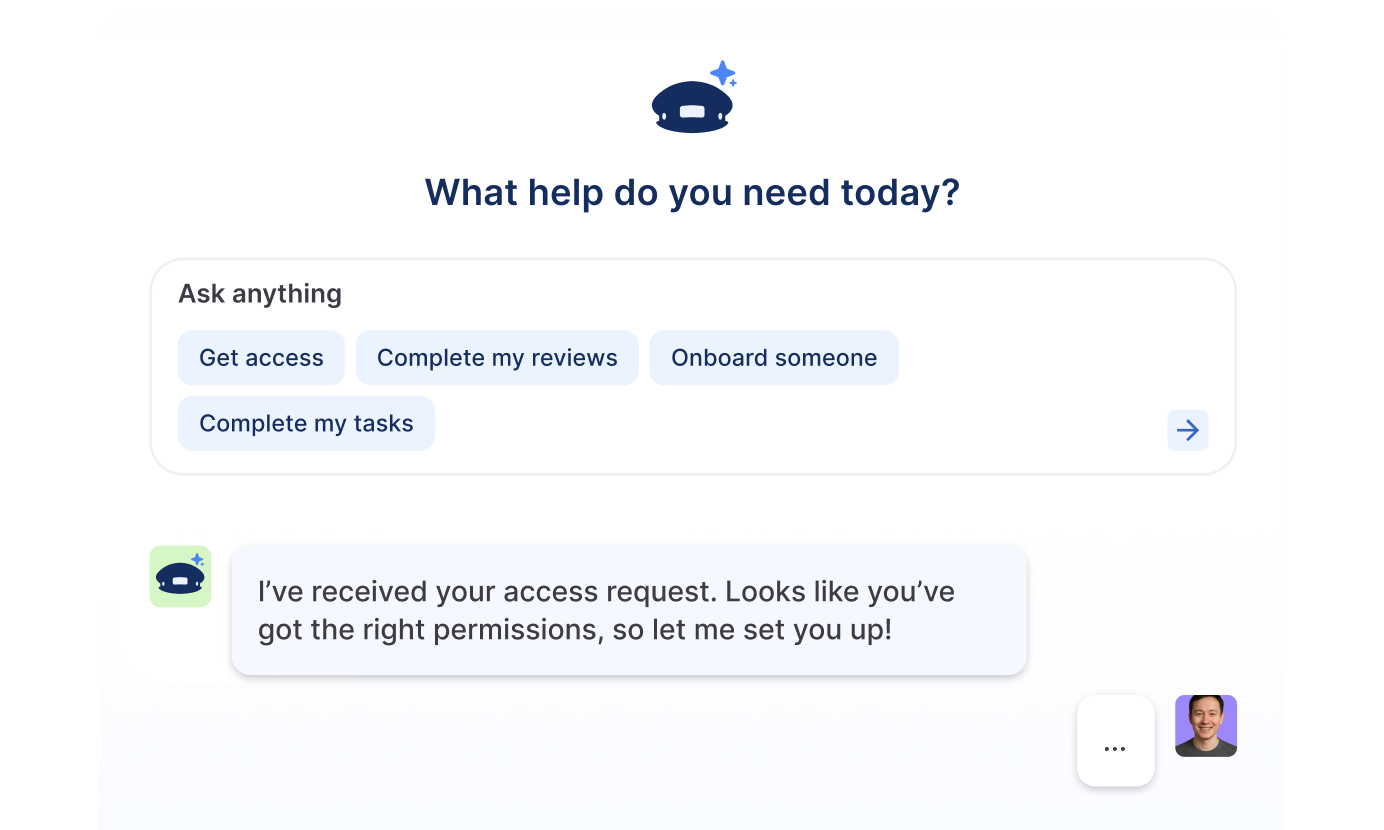This screenshot has height=830, width=1384.
Task: Click the assistant robot logo above the heading
Action: click(x=690, y=100)
